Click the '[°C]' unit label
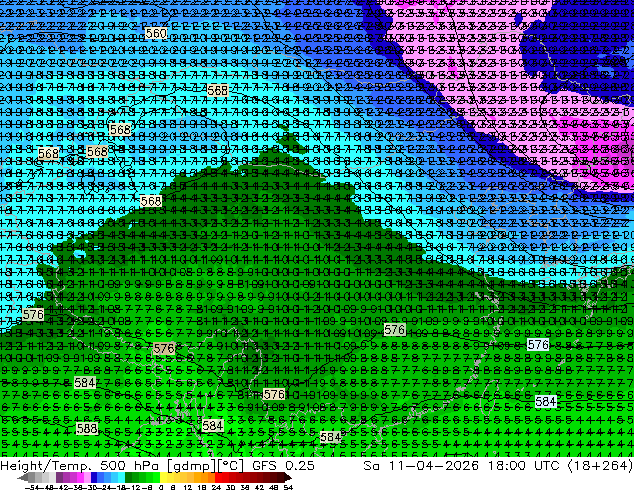 click(x=230, y=466)
